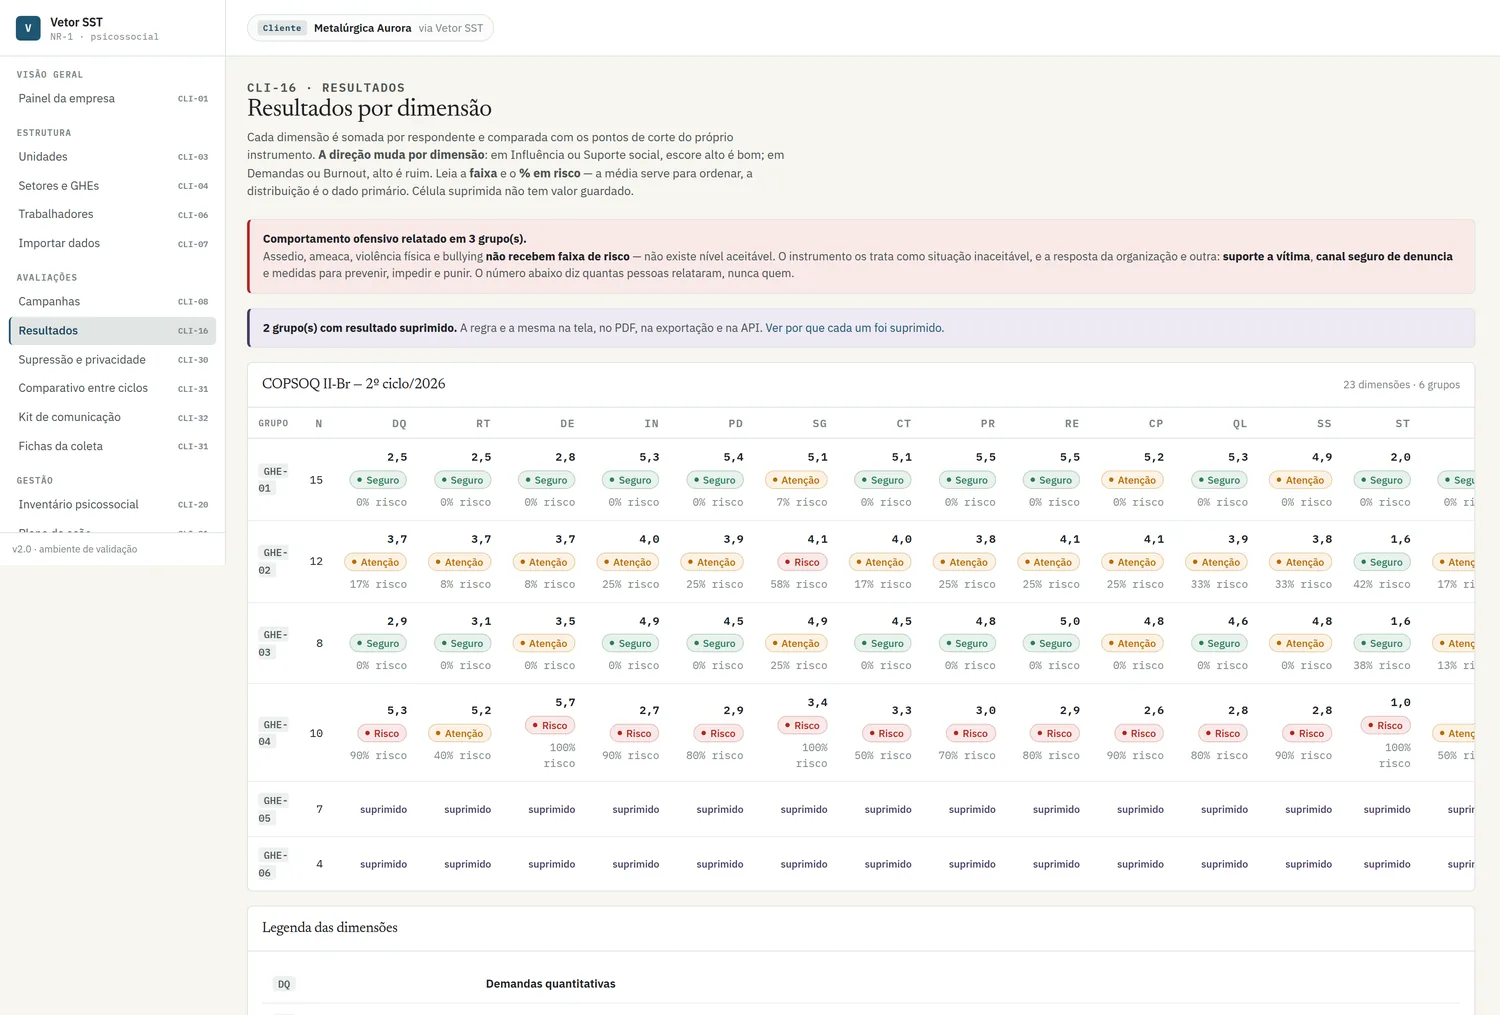Select the ST column header

click(1402, 424)
